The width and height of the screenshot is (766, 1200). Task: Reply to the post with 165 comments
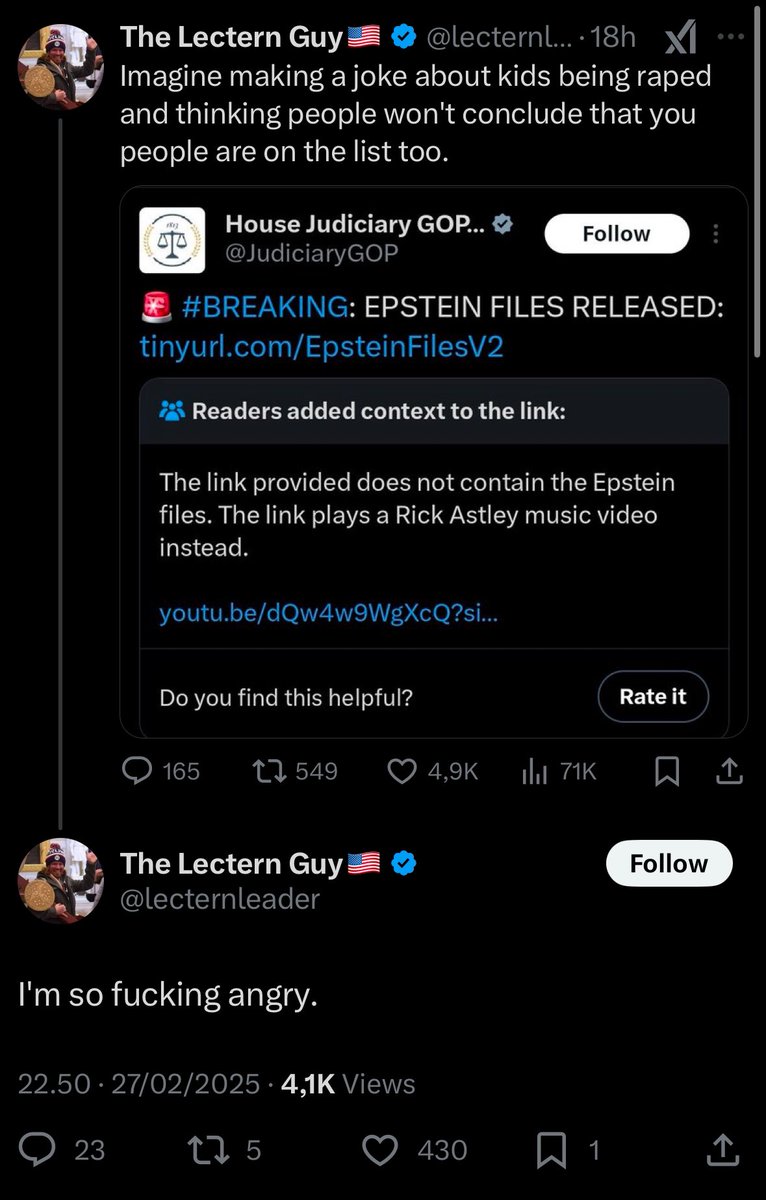137,771
